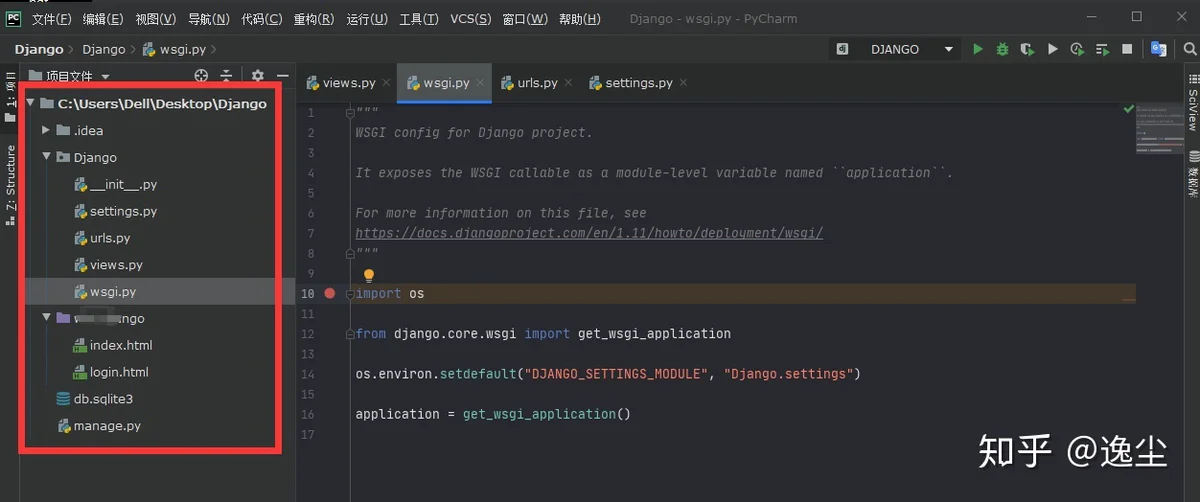Open the 重构(R) menu
Viewport: 1200px width, 502px height.
tap(314, 19)
